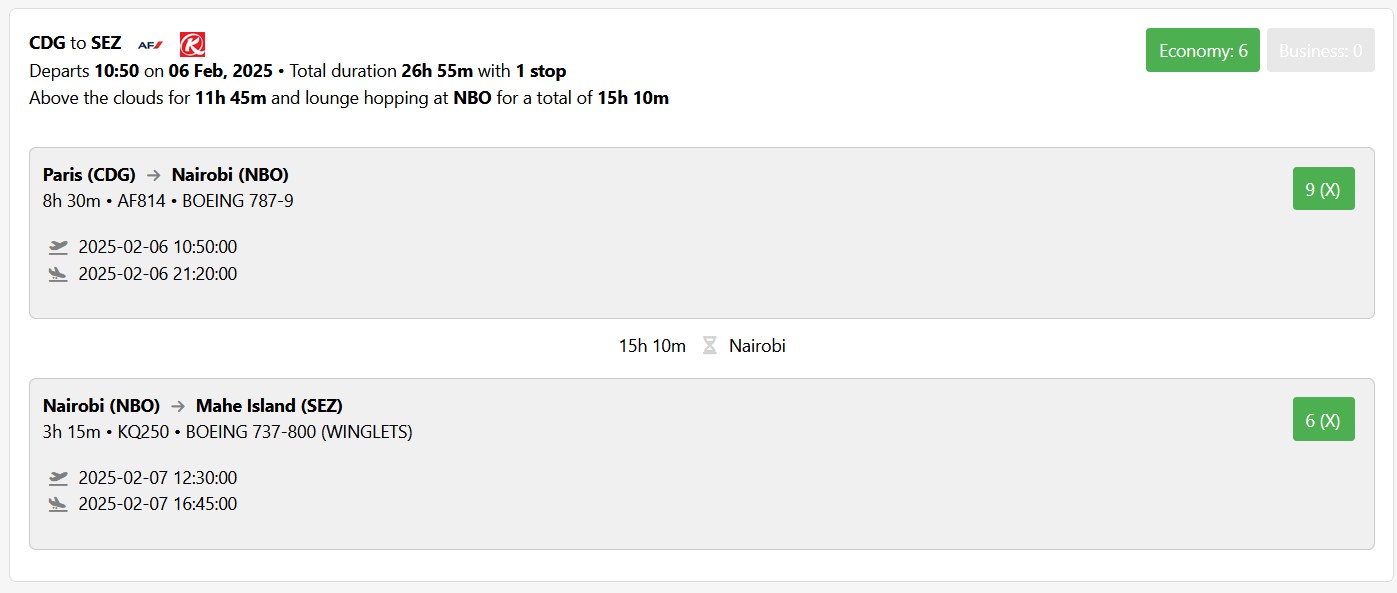This screenshot has height=593, width=1397.
Task: Click takeoff icon for KQ250 segment
Action: (58, 478)
